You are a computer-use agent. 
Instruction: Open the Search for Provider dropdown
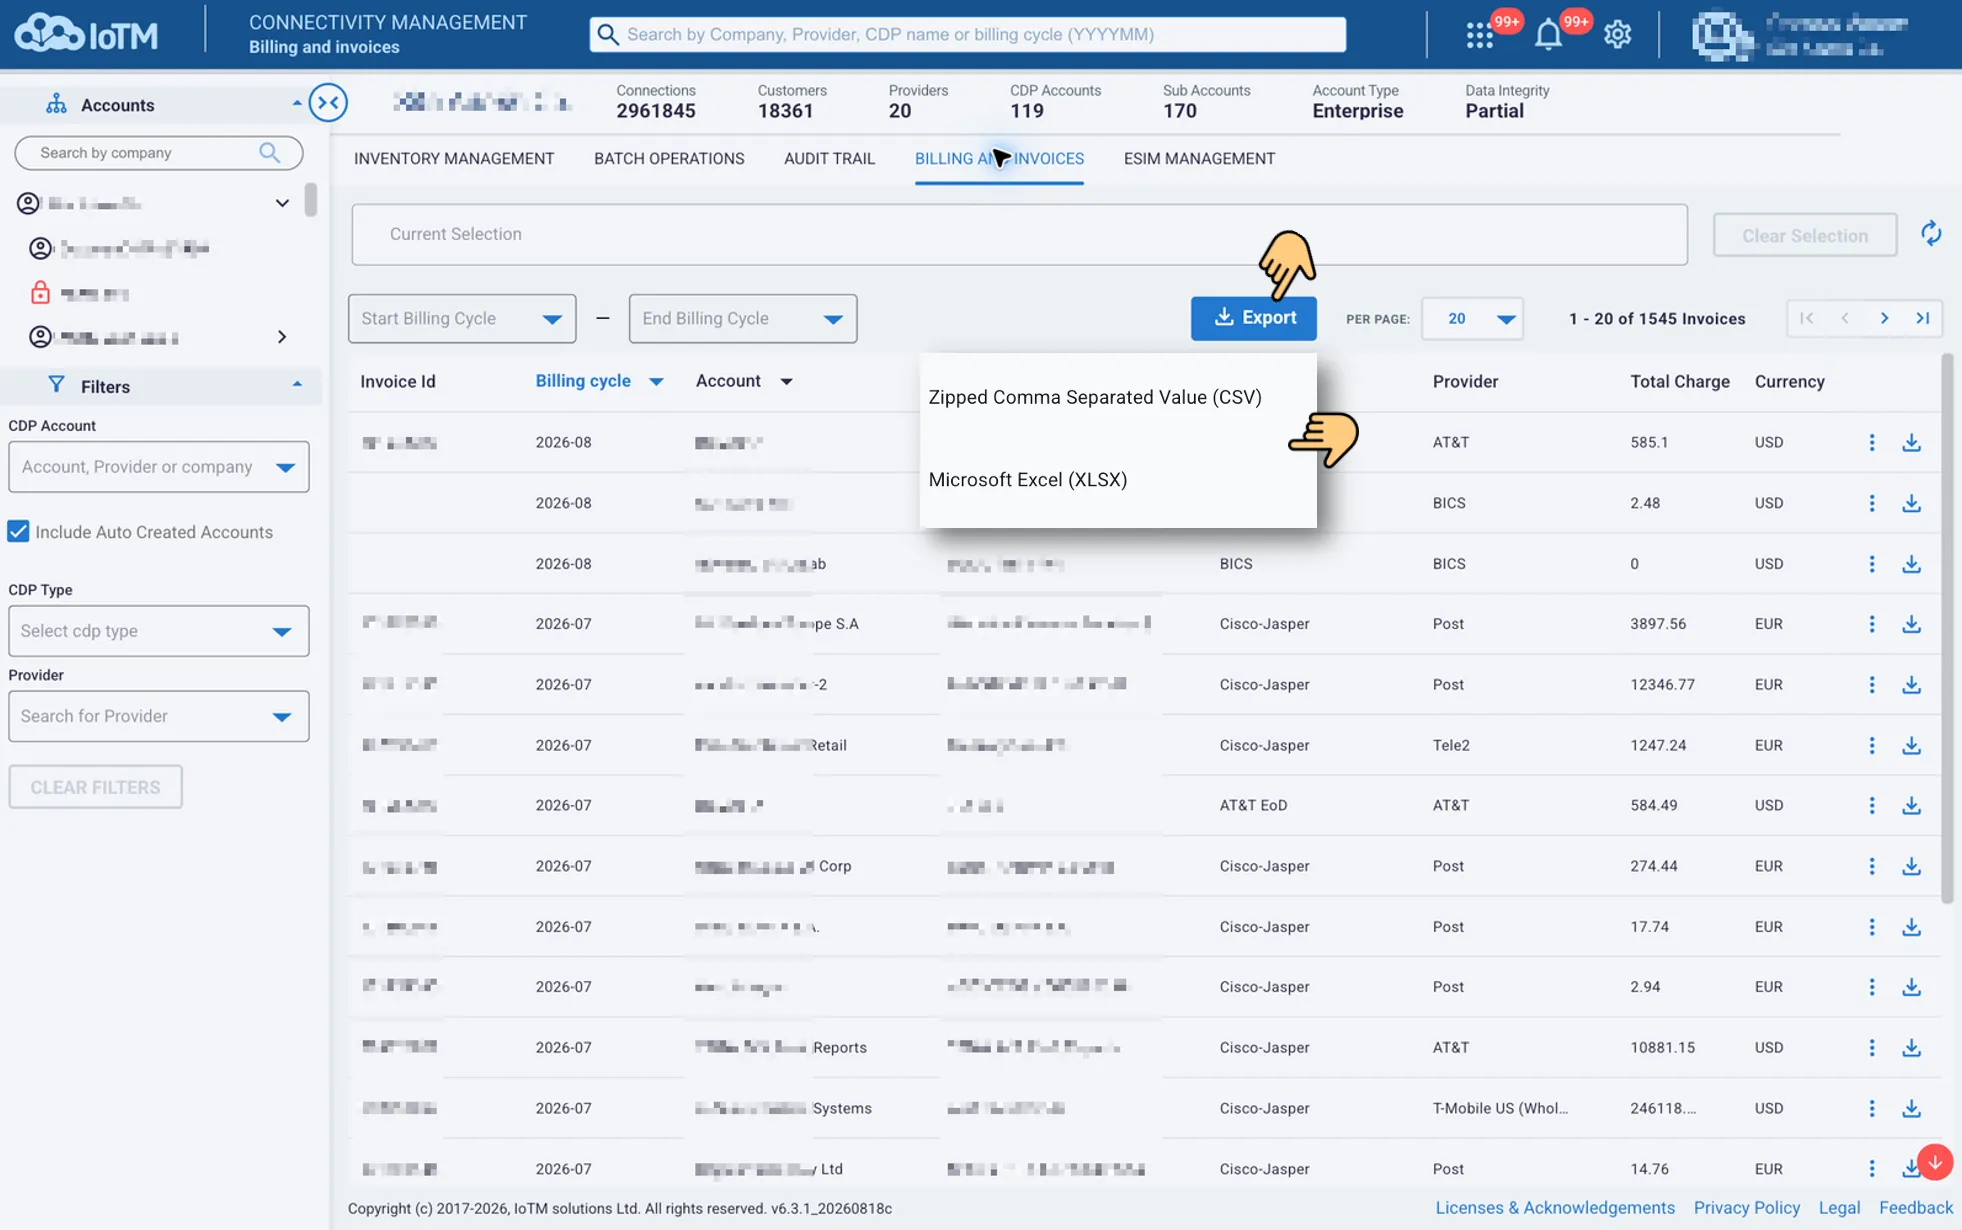pos(158,716)
